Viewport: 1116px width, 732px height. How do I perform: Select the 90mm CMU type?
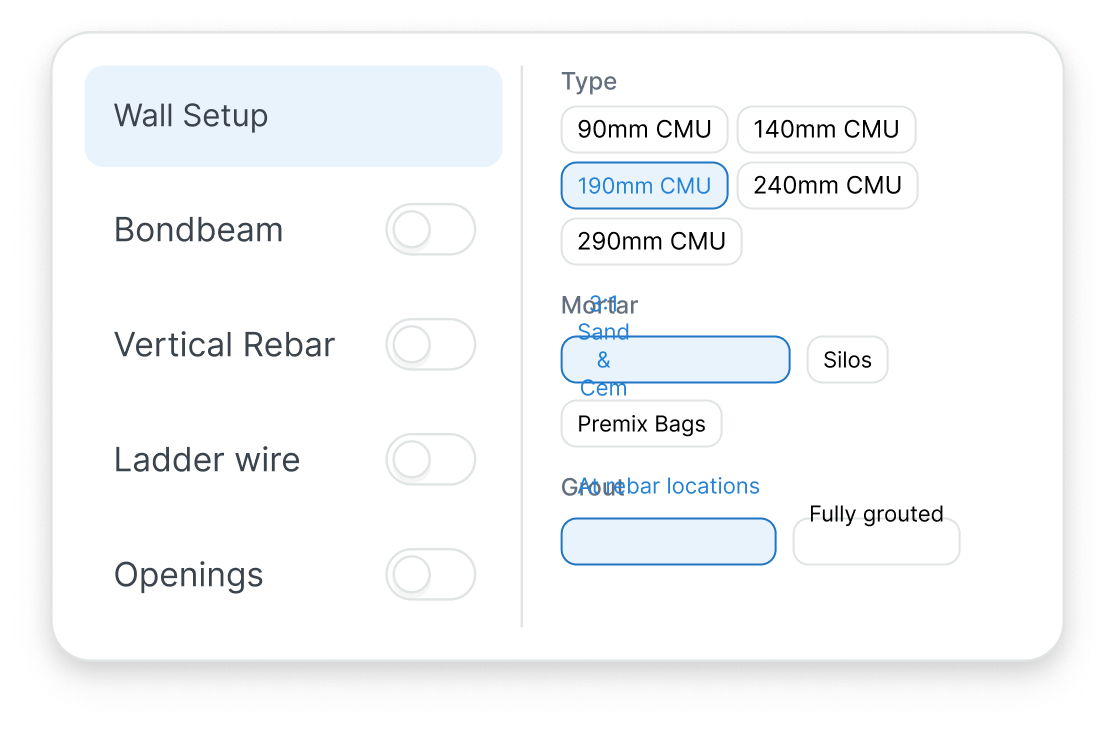[644, 129]
